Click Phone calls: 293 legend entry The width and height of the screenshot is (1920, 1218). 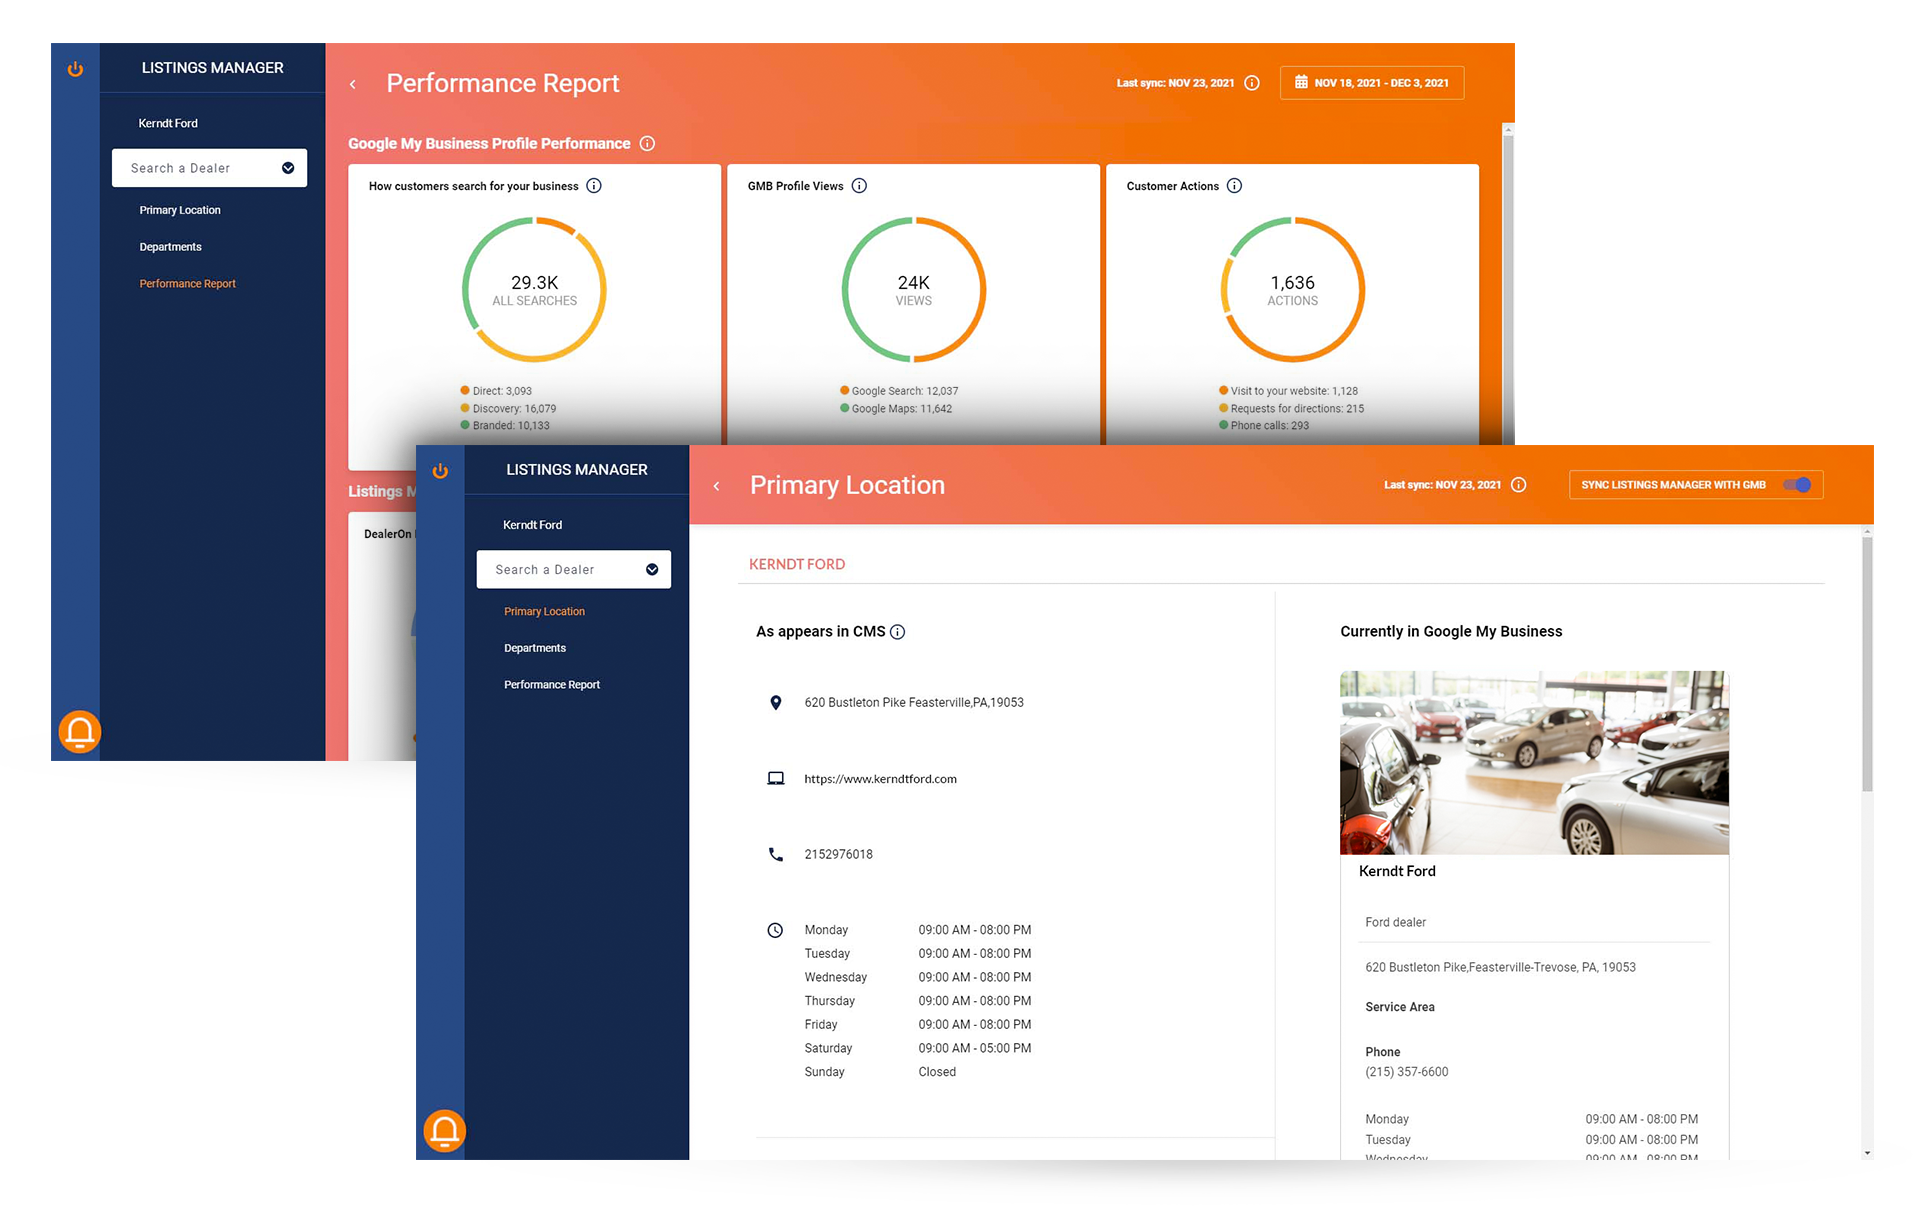1264,426
